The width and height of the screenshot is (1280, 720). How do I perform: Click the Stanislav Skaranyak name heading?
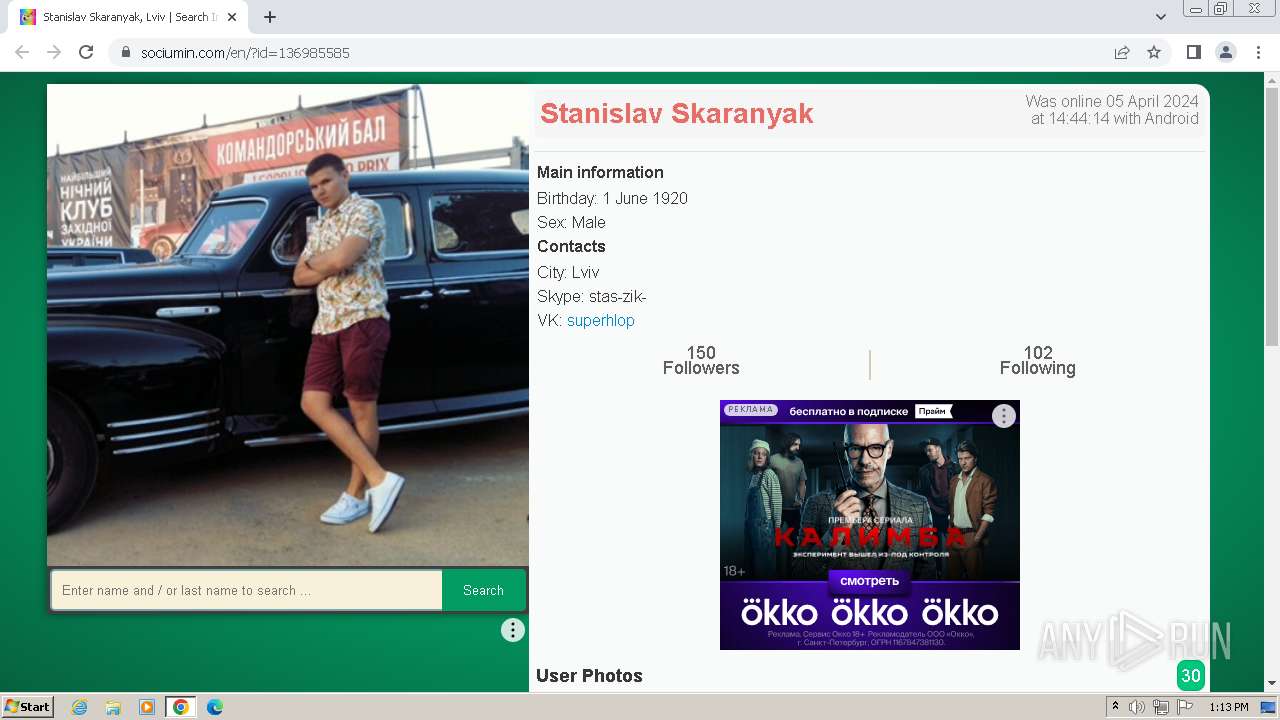[677, 114]
